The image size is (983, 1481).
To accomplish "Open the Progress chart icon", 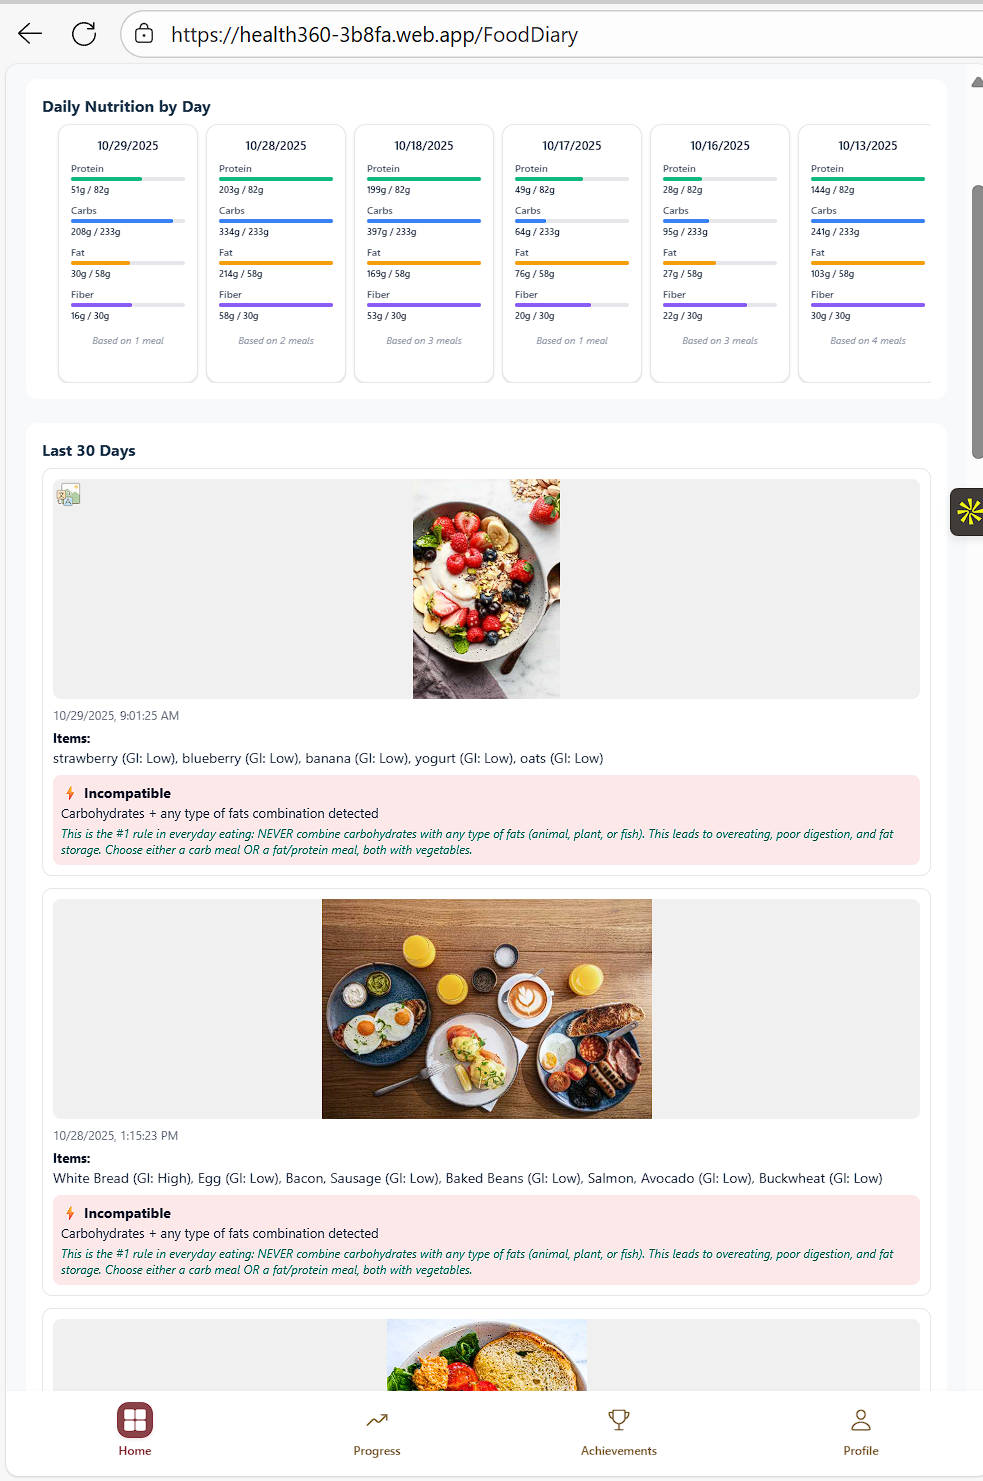I will coord(377,1420).
